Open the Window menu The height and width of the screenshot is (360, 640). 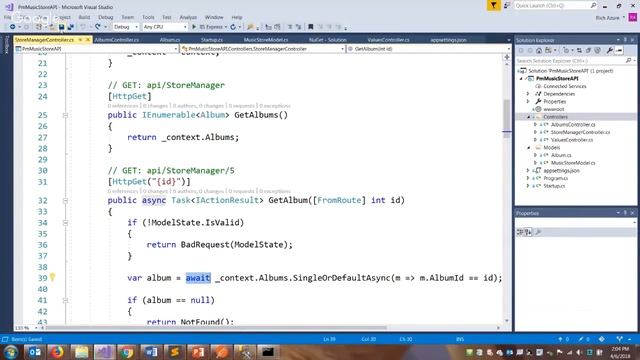(x=214, y=17)
